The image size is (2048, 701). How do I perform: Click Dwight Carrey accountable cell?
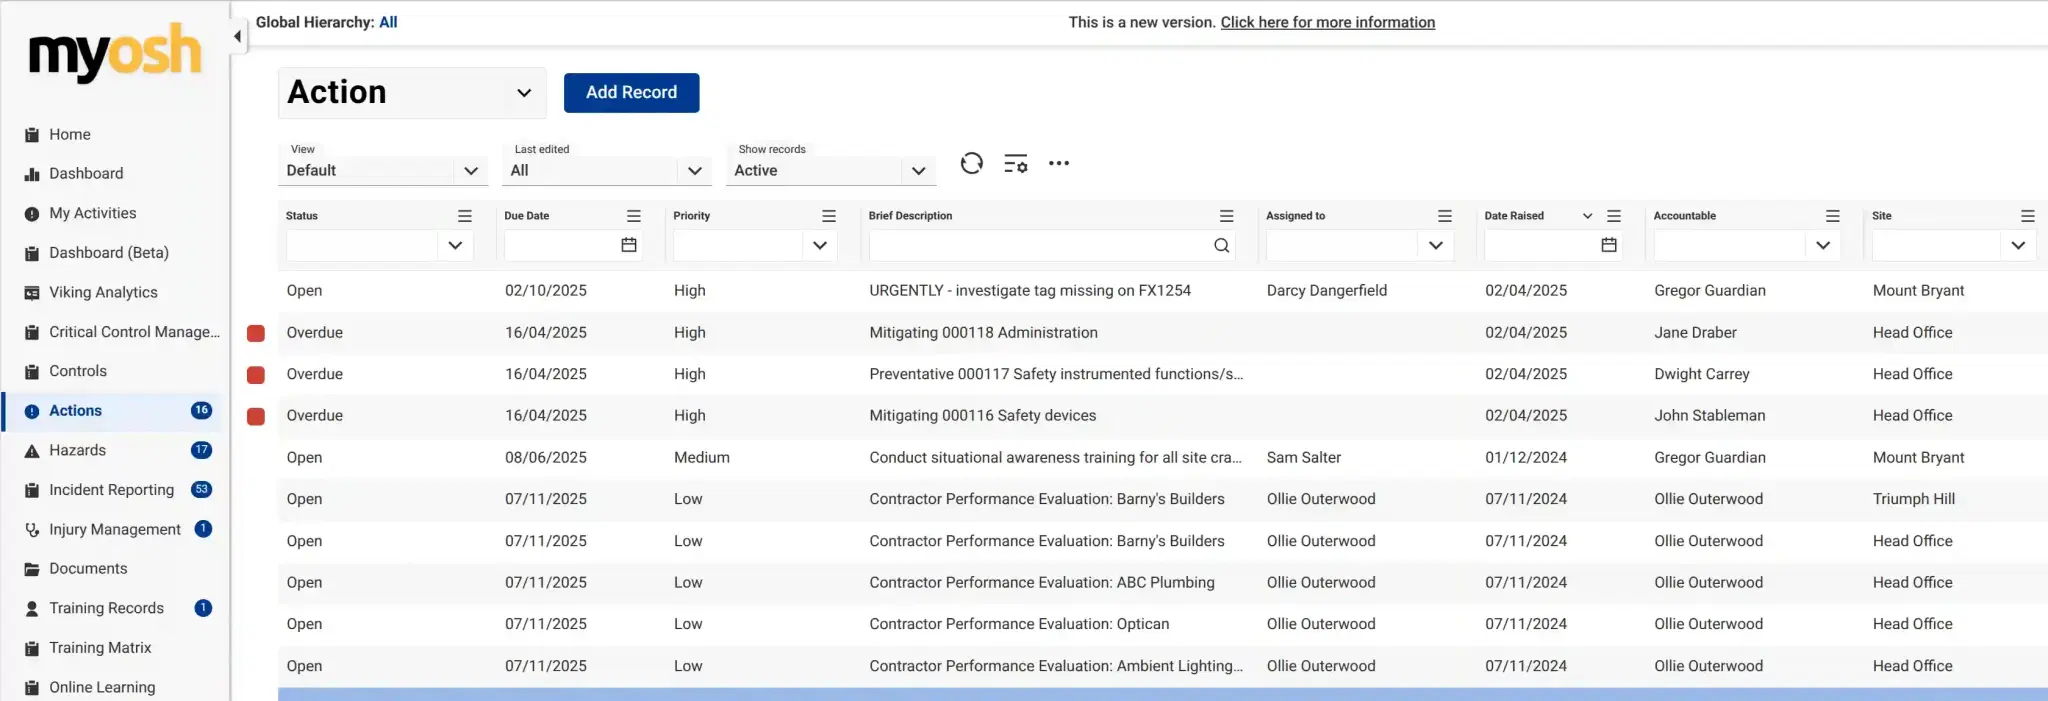(x=1701, y=374)
